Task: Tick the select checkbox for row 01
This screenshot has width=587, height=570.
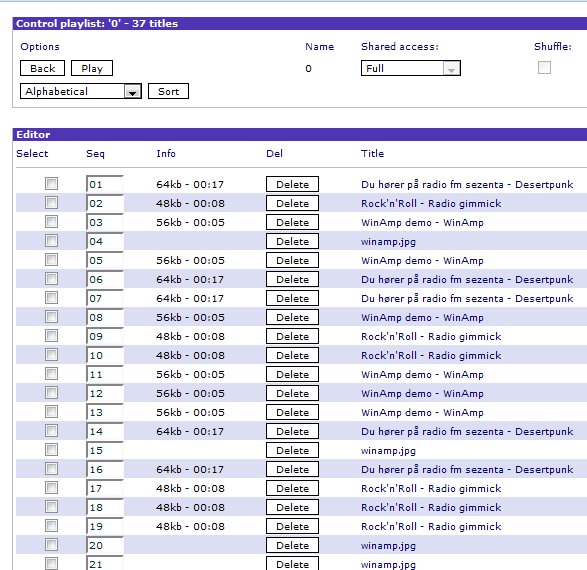Action: (51, 184)
